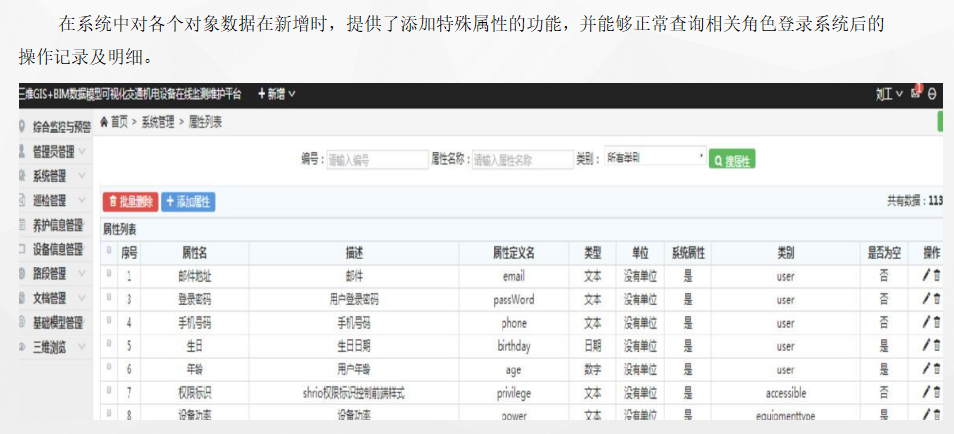
Task: Delete the passWord attribute via trash icon
Action: [937, 299]
